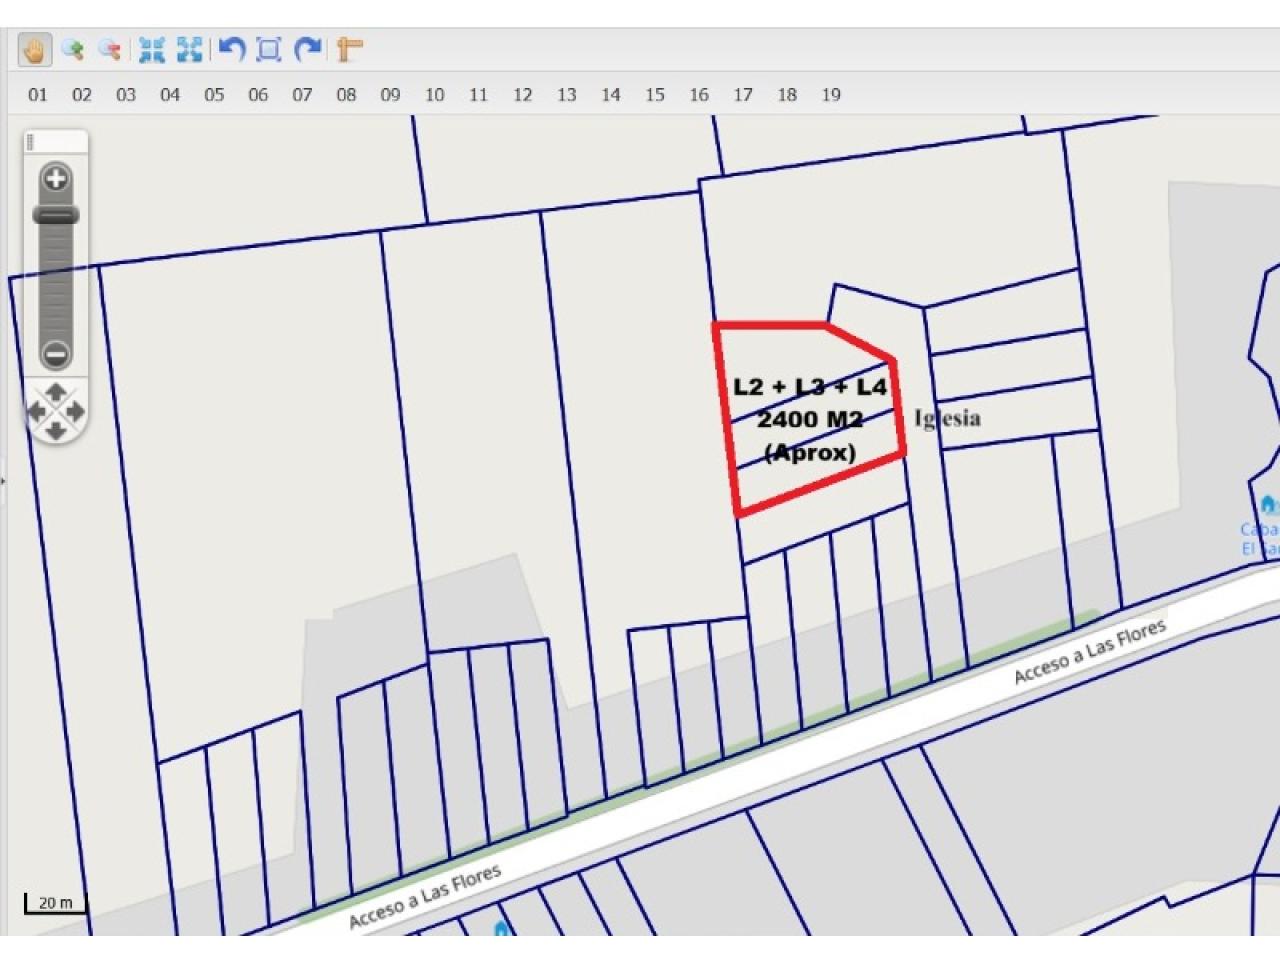Viewport: 1280px width, 960px height.
Task: Activate the zoom out magnifier tool
Action: [x=109, y=49]
